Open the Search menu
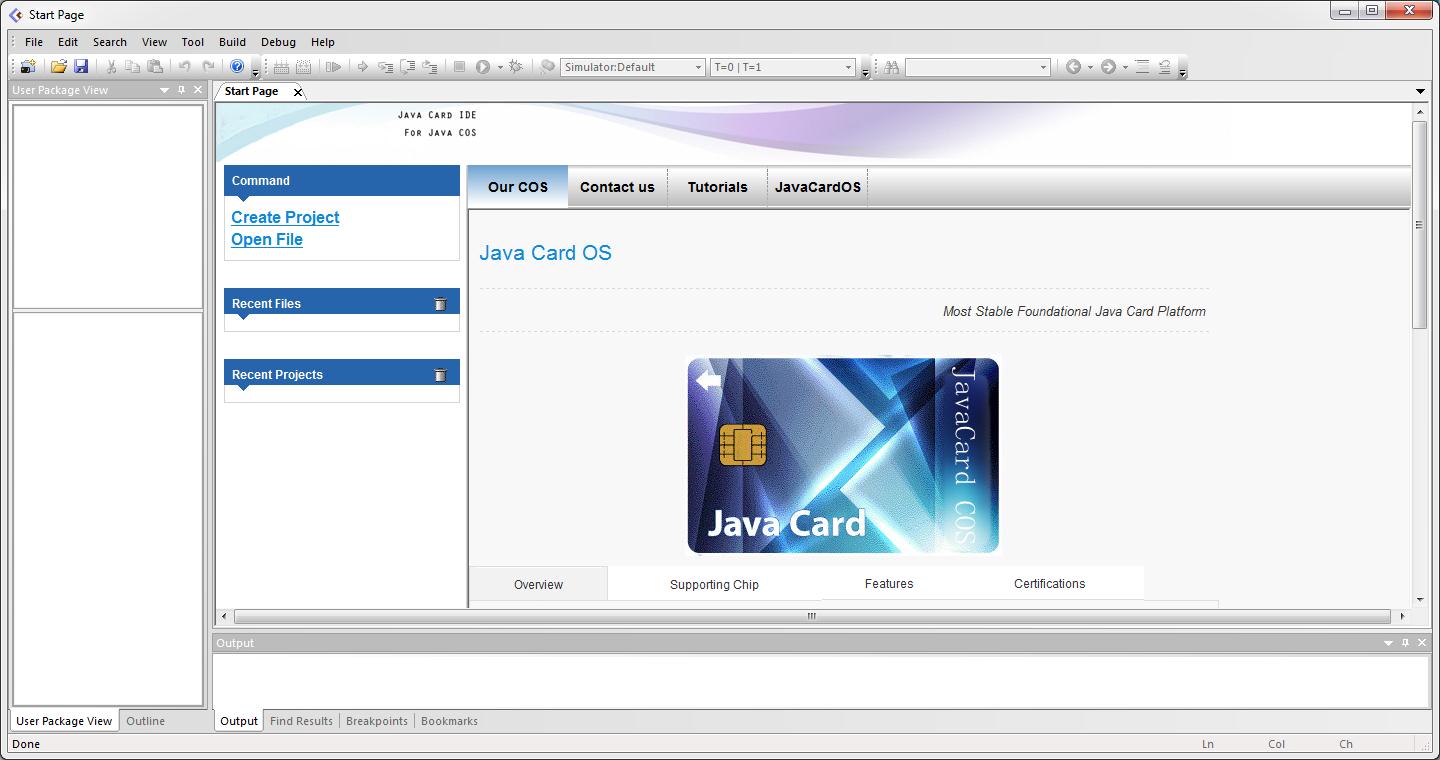Viewport: 1440px width, 760px height. [x=110, y=42]
